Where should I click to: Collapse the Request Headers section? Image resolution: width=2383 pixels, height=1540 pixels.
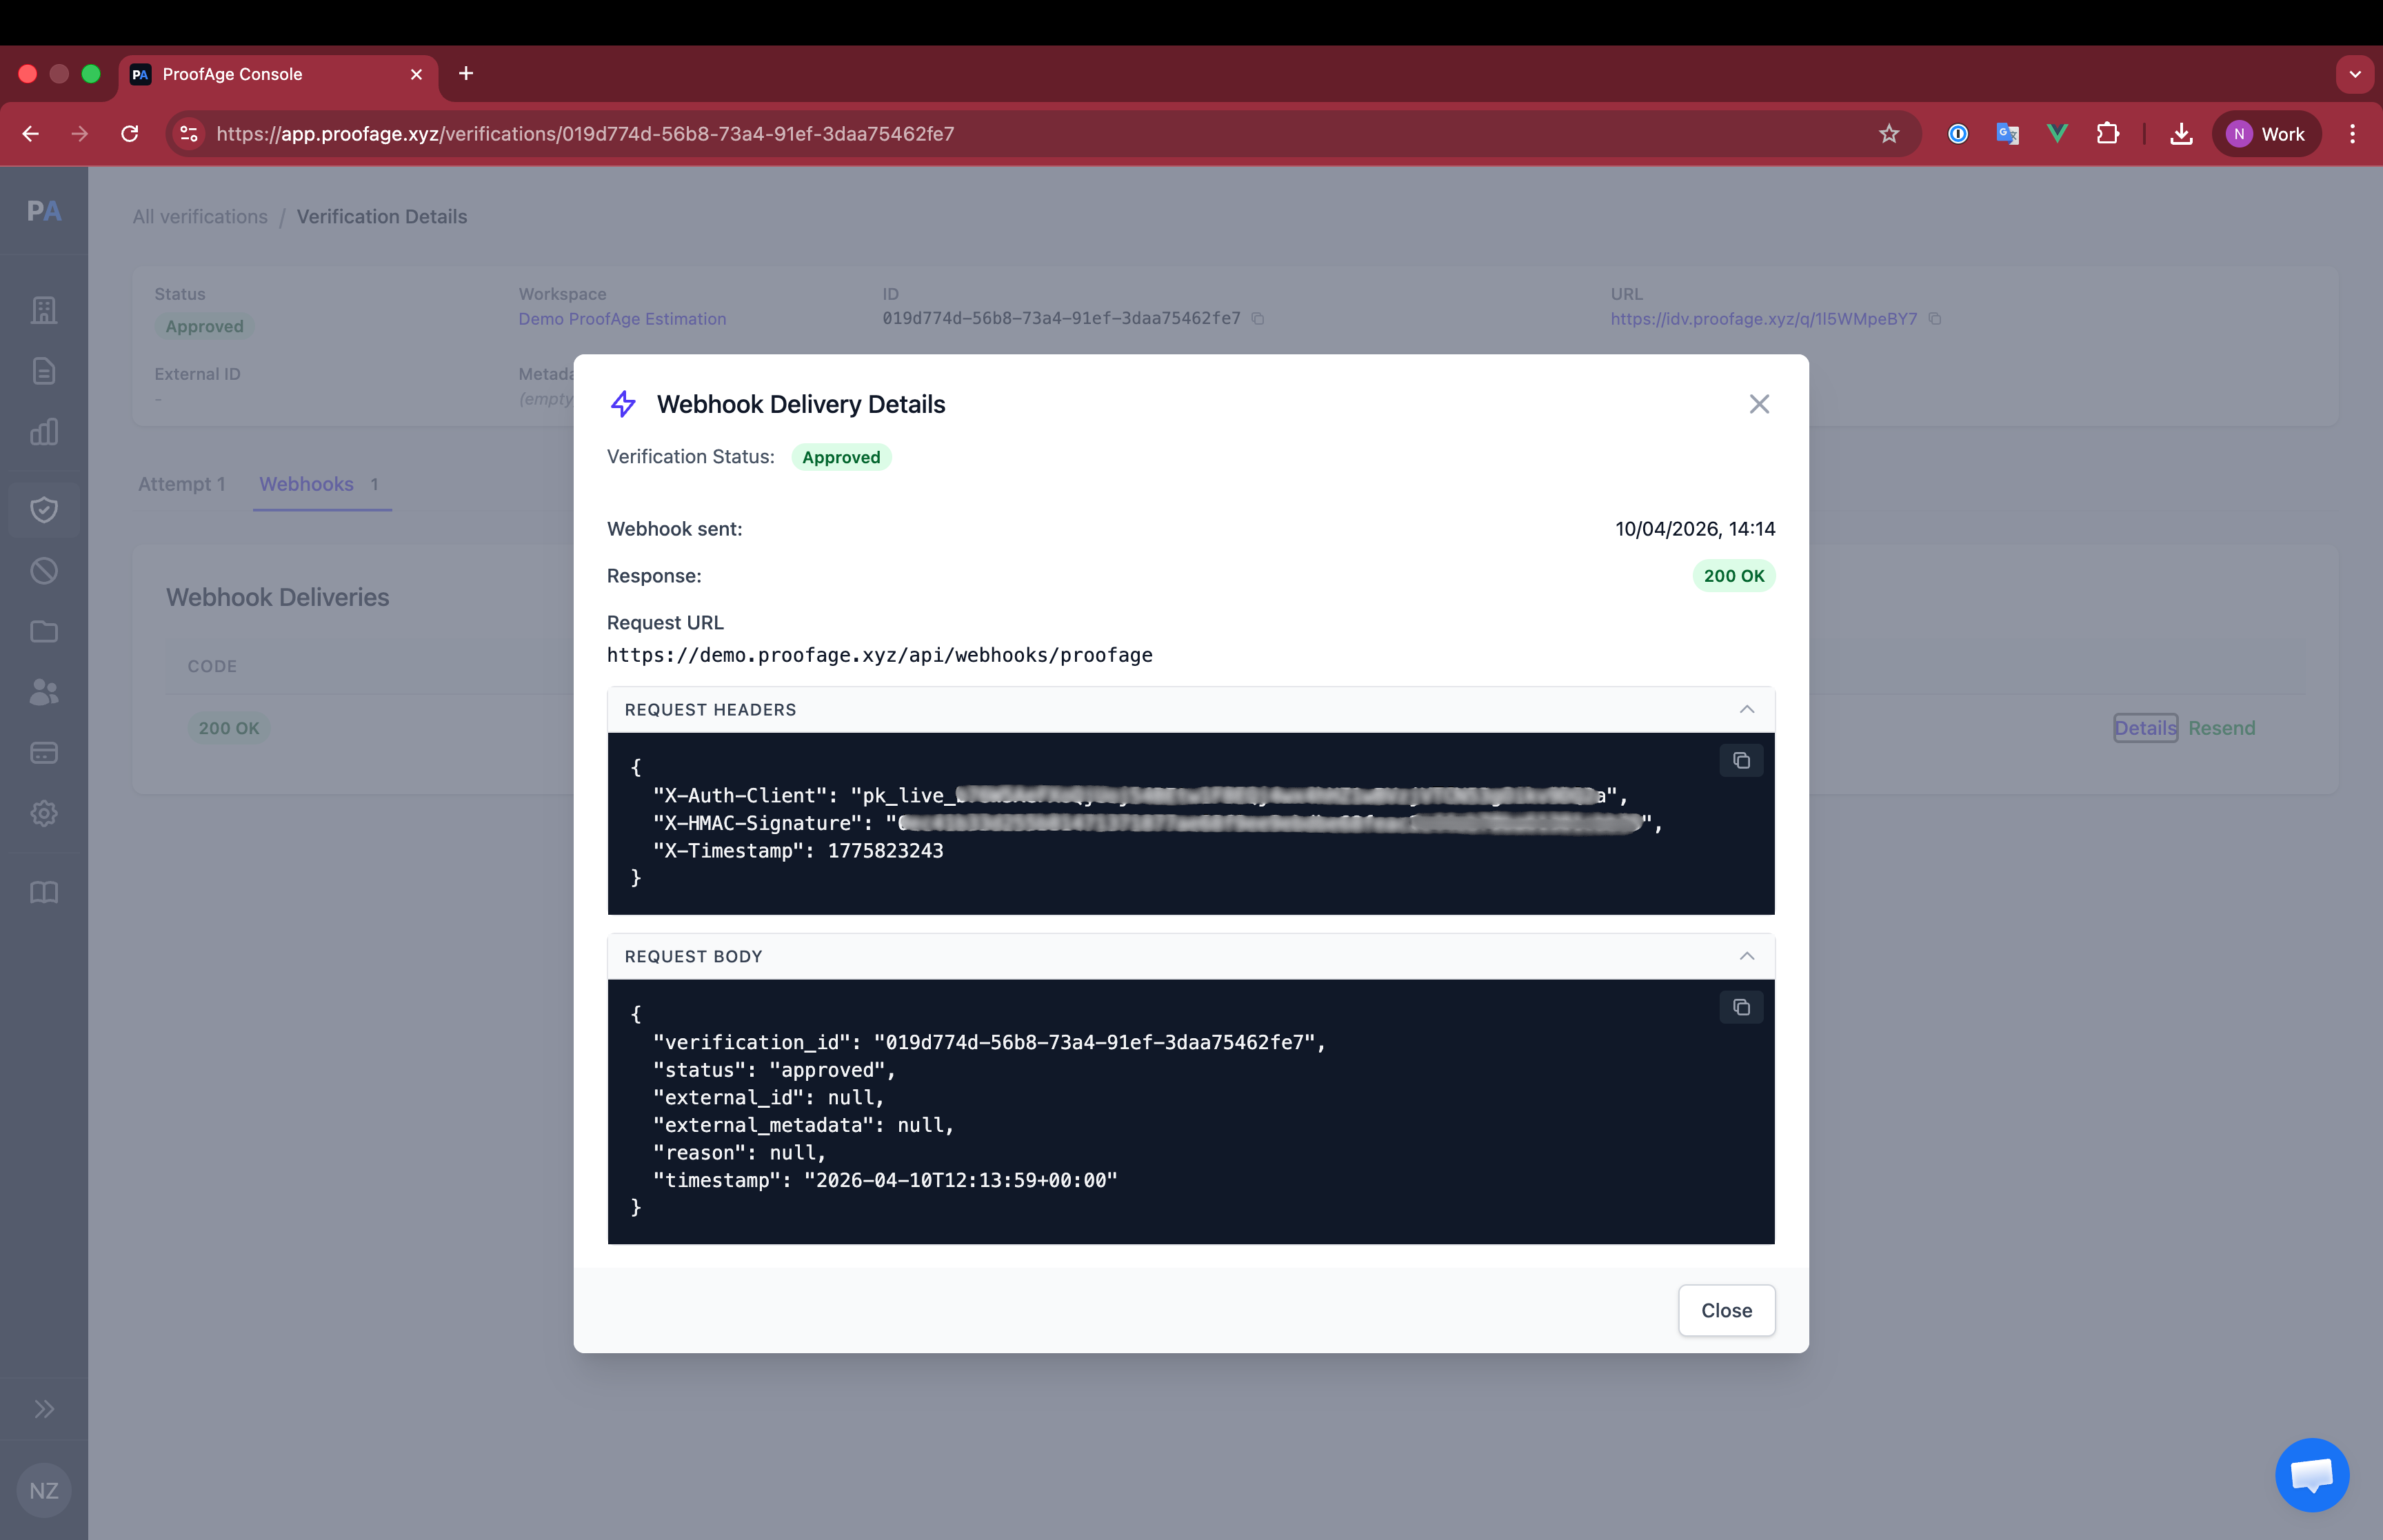[1746, 709]
